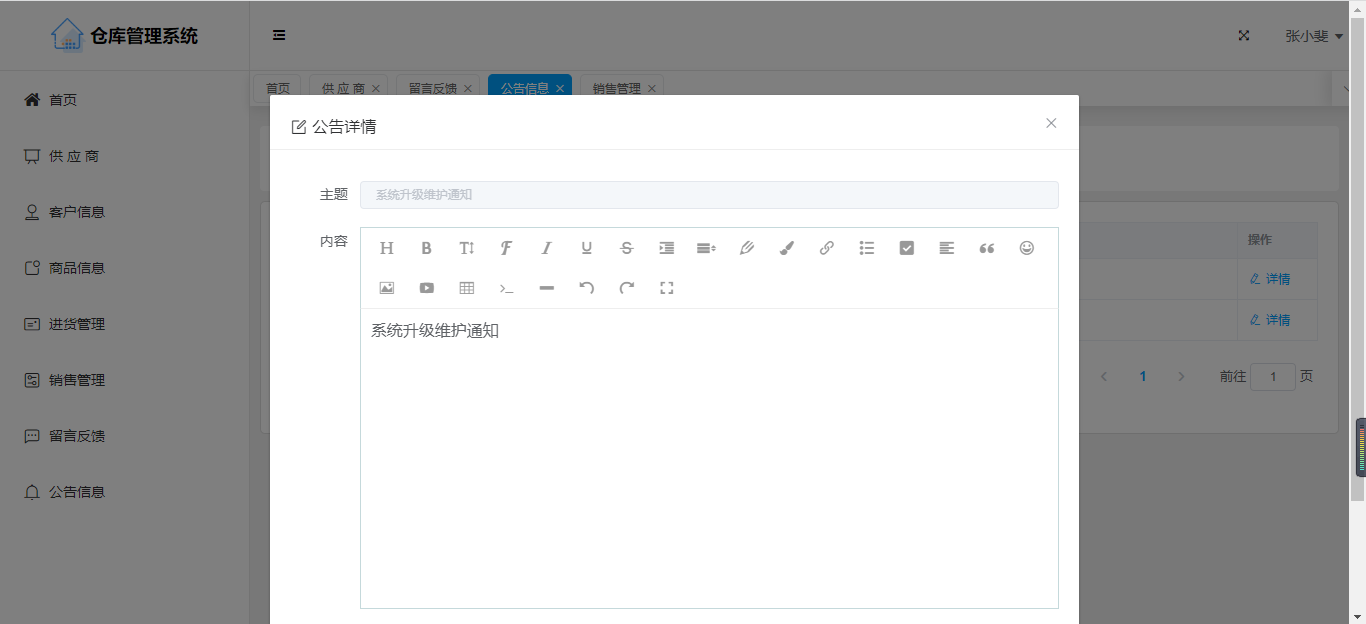
Task: Expand the tab bar overflow chevron
Action: pyautogui.click(x=1348, y=88)
